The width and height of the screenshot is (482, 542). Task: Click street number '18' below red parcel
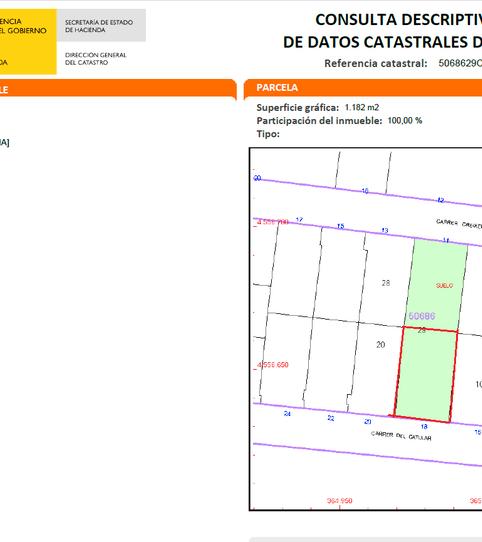424,427
